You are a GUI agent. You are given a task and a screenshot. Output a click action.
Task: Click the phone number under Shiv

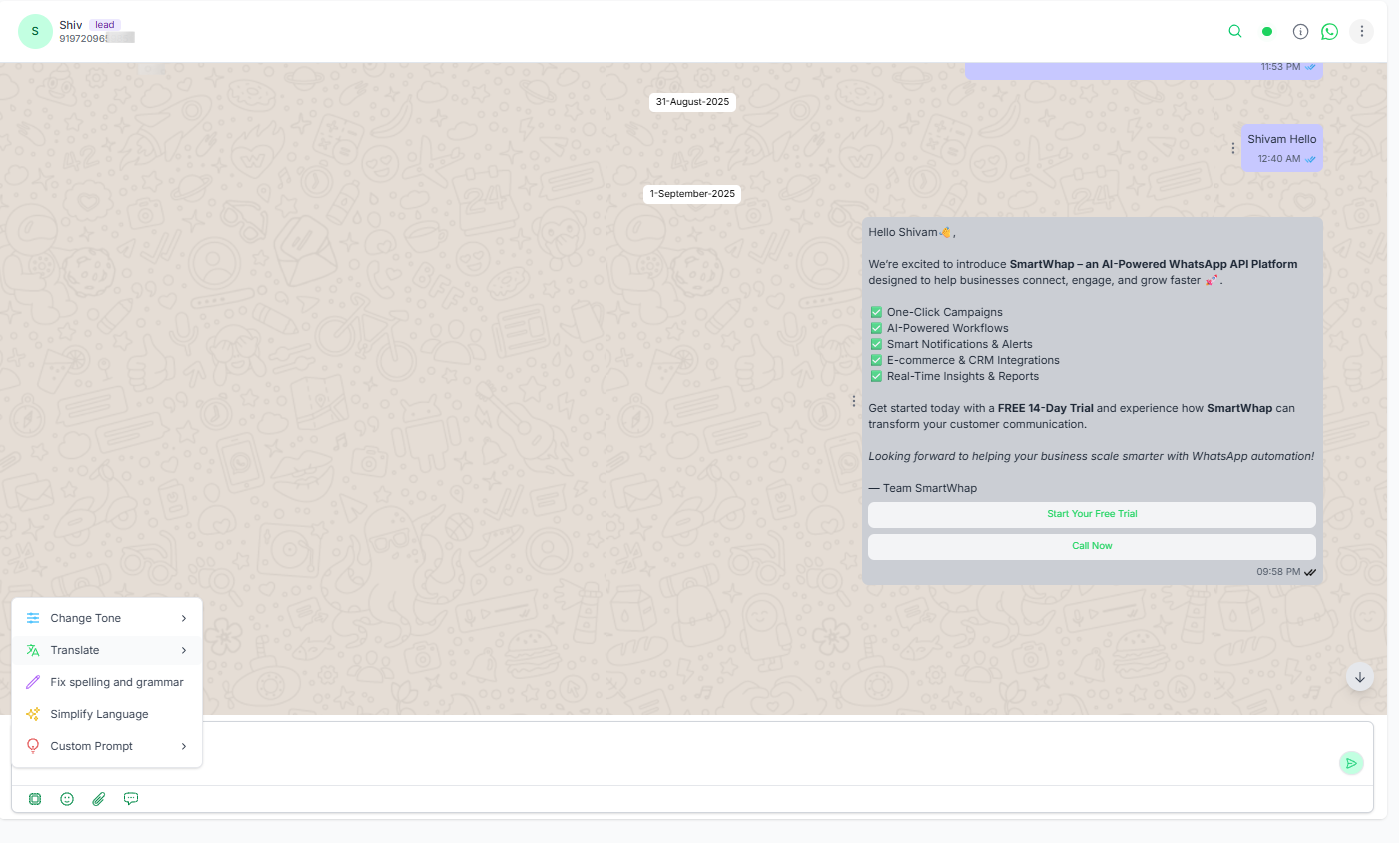point(96,38)
